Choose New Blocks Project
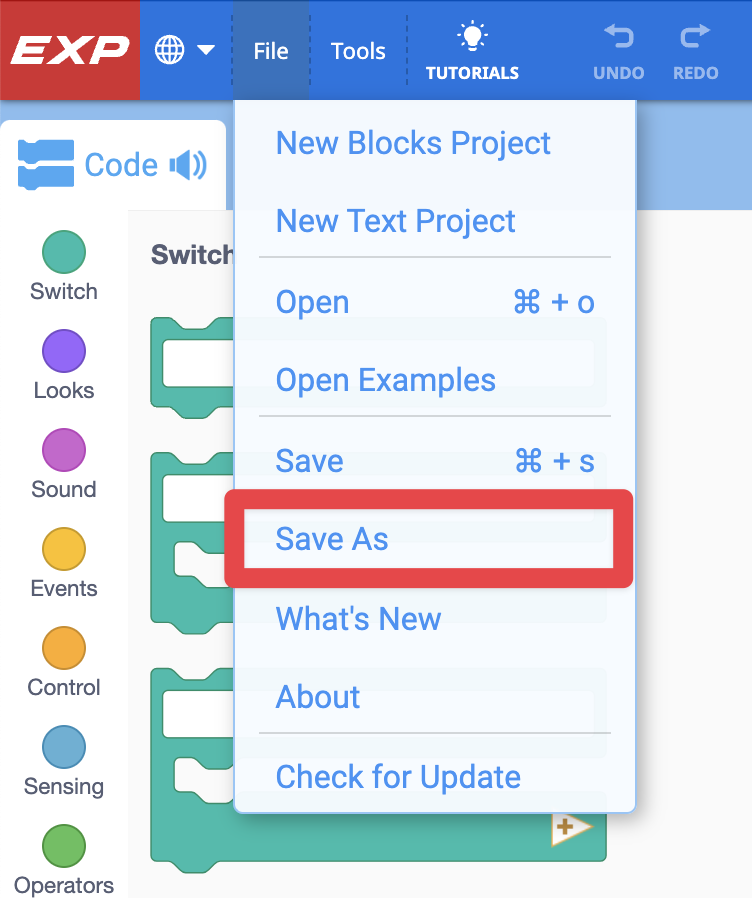The width and height of the screenshot is (752, 898). [413, 143]
